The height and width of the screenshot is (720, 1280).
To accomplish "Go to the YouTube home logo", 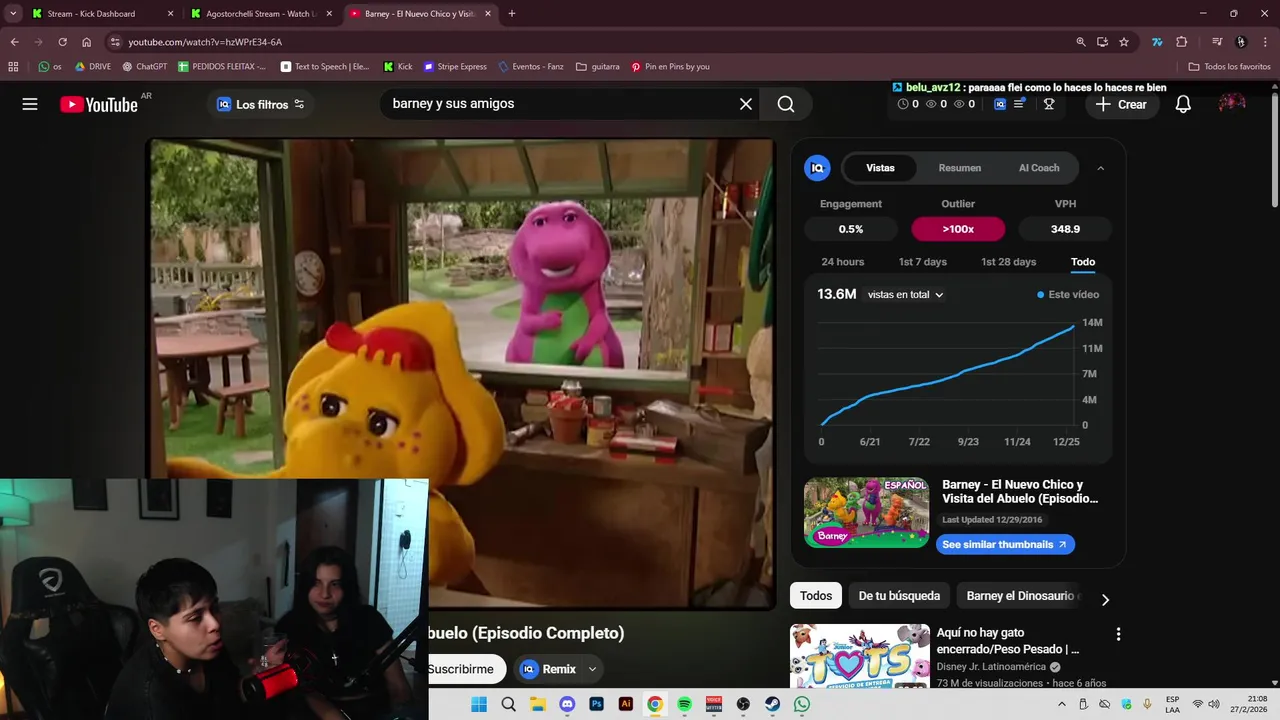I will (99, 104).
